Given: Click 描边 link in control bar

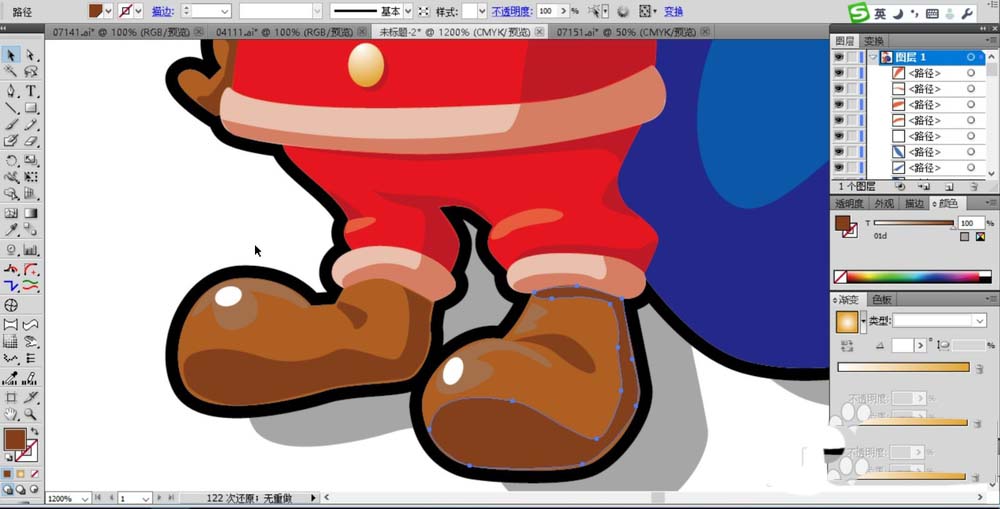Looking at the screenshot, I should click(x=163, y=11).
